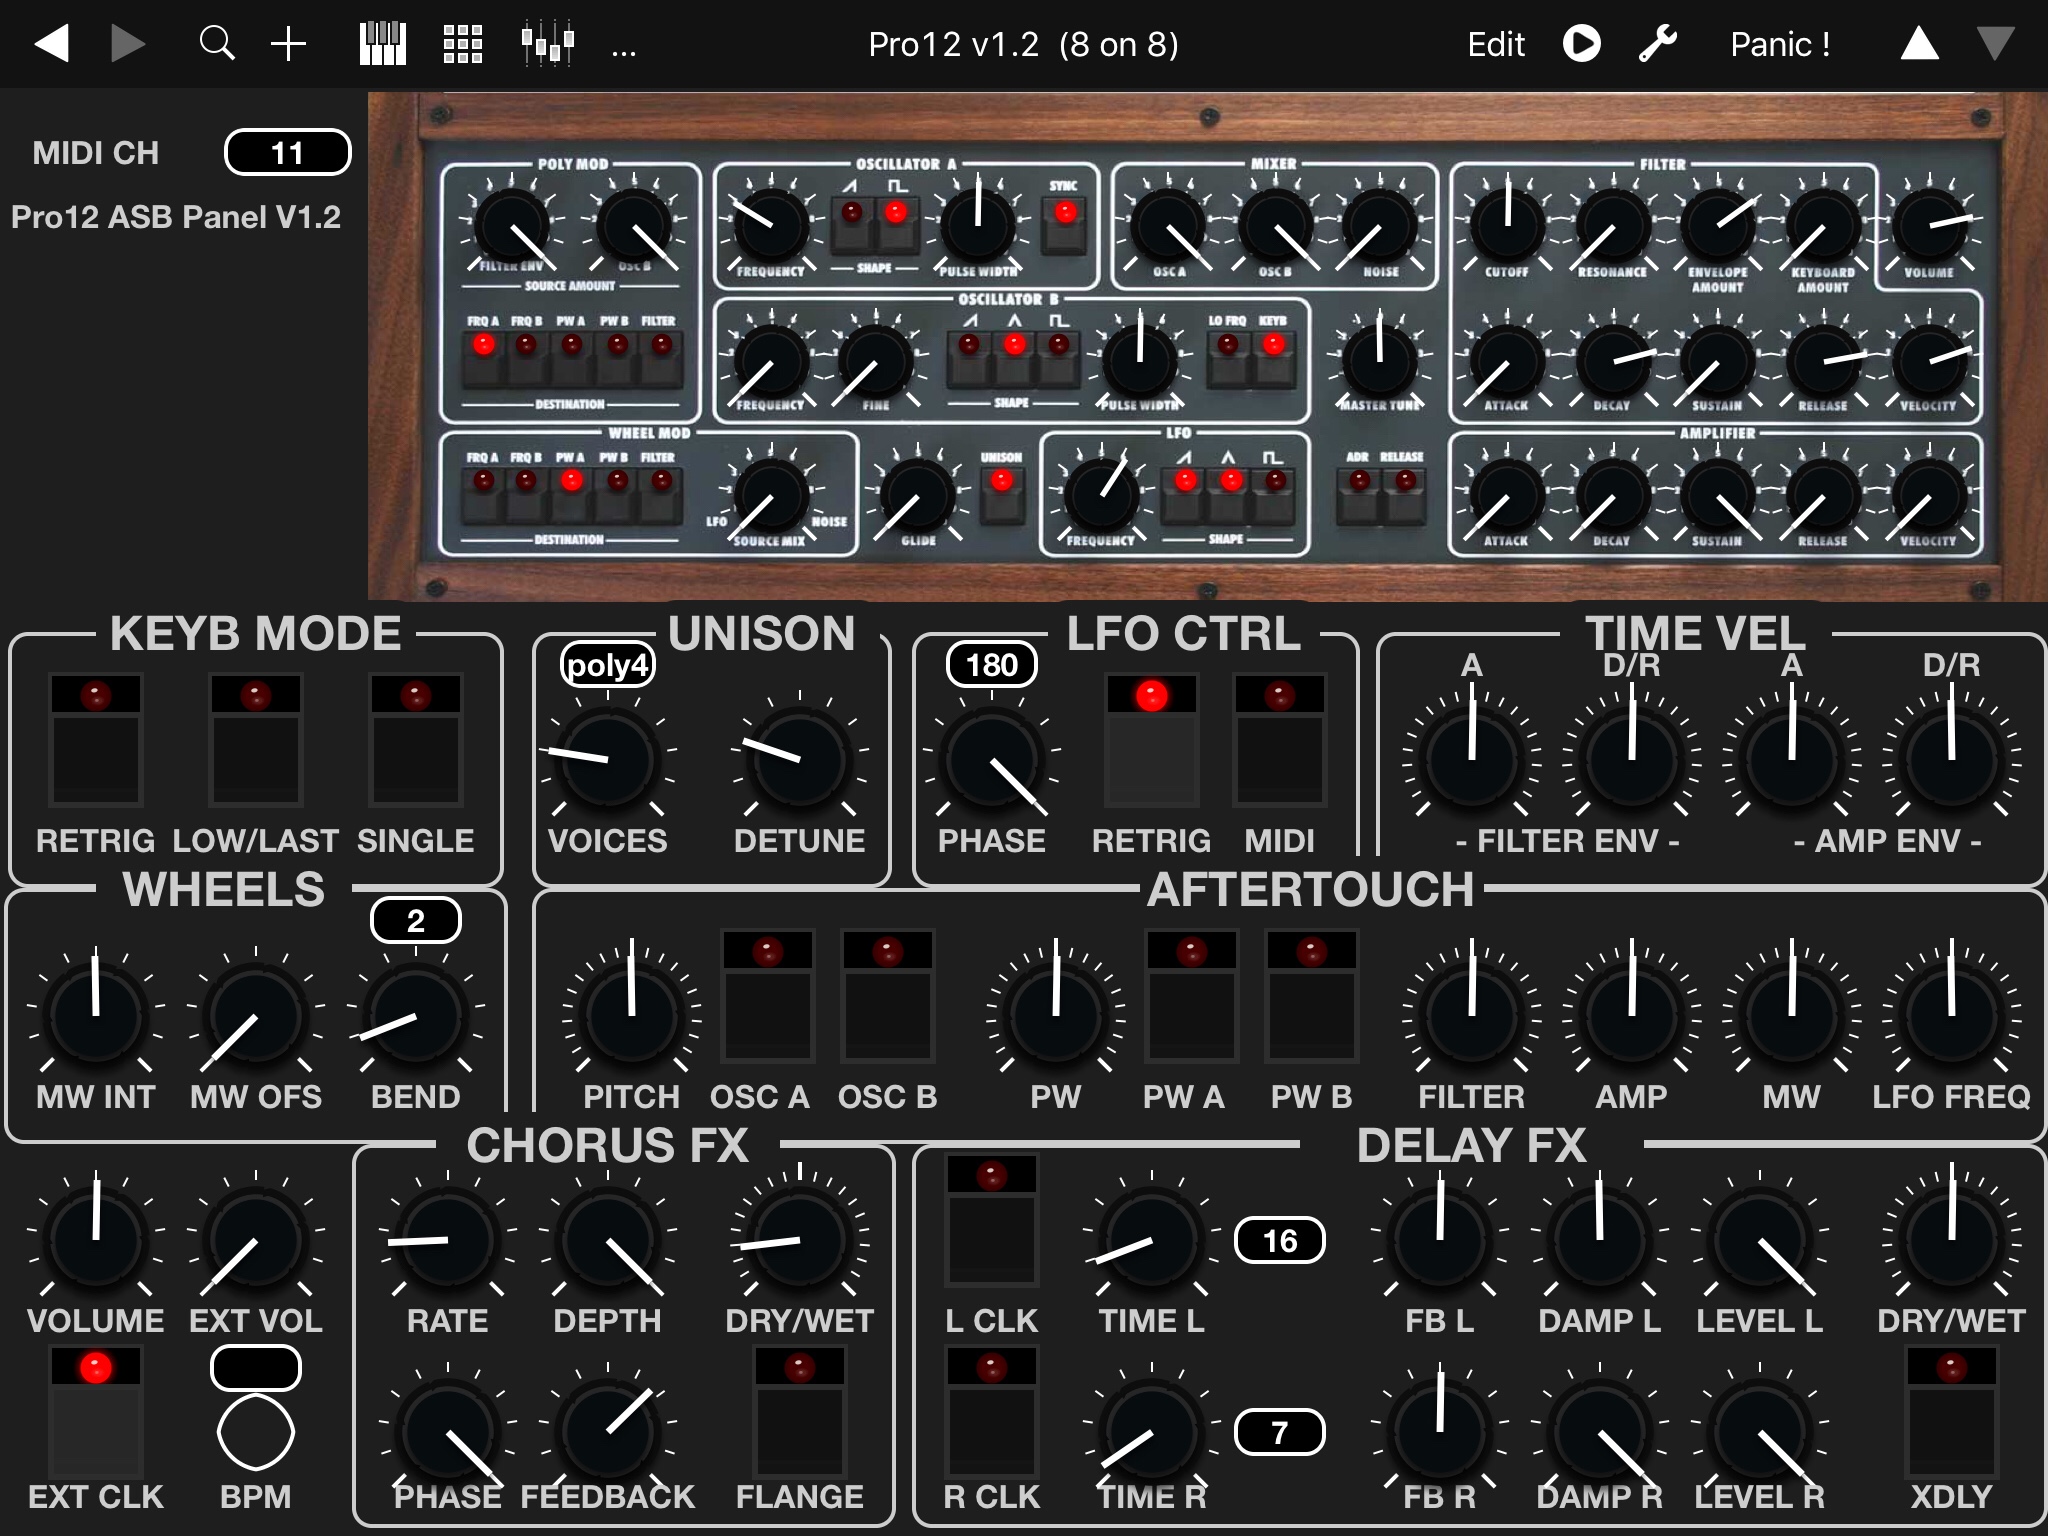Go back with the left arrow icon

click(52, 44)
